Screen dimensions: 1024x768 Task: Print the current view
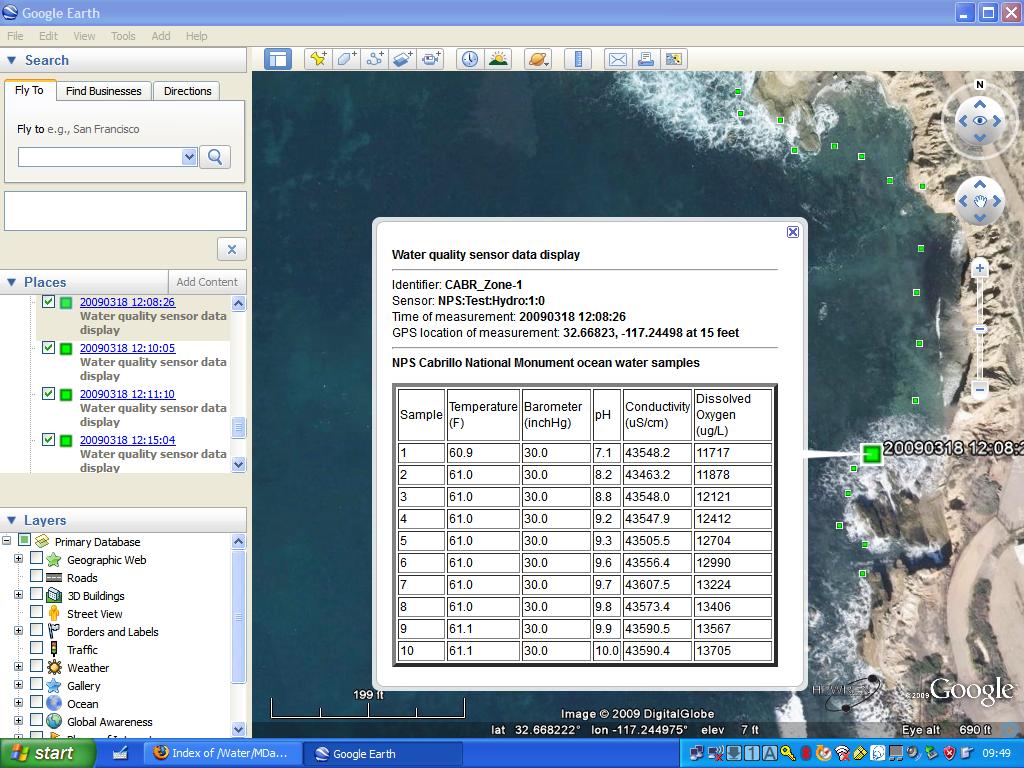(x=646, y=59)
